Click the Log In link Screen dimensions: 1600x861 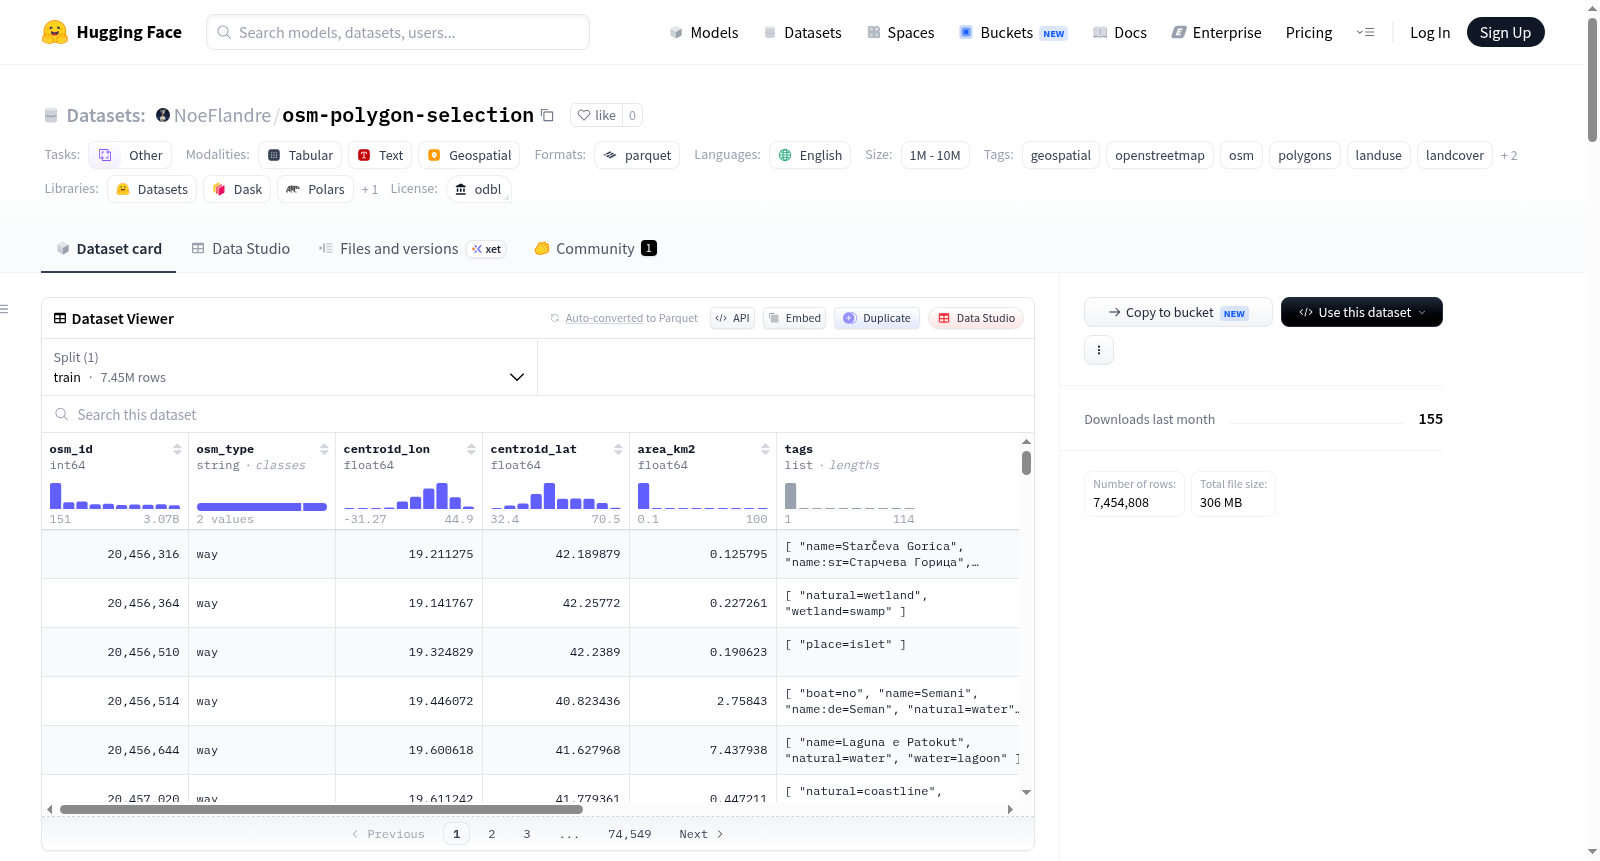[x=1430, y=32]
